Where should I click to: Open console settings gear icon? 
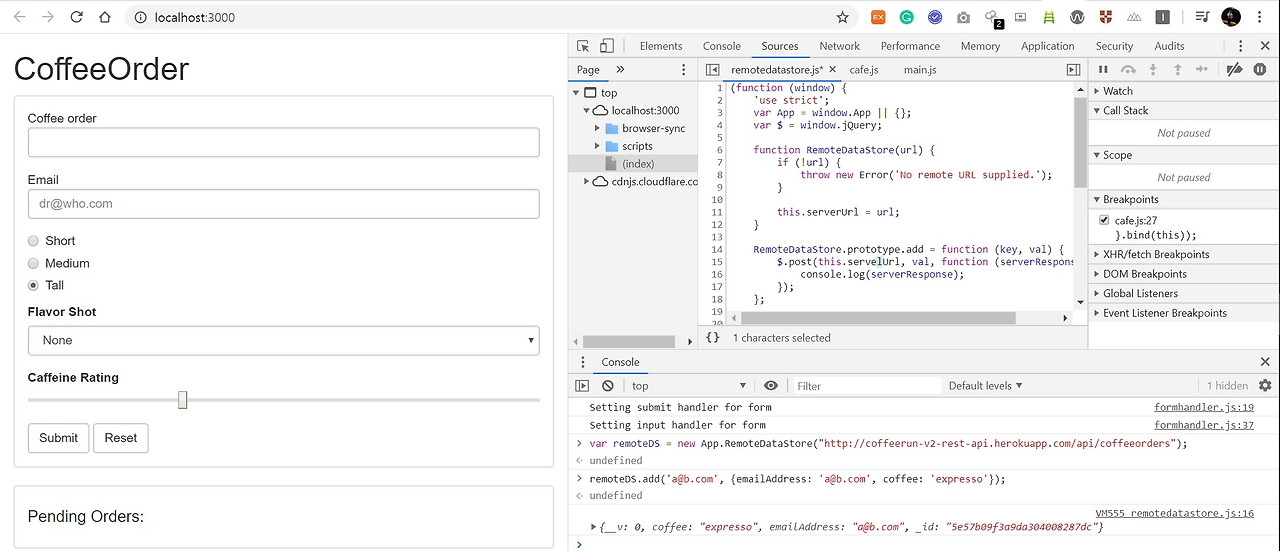pos(1265,386)
